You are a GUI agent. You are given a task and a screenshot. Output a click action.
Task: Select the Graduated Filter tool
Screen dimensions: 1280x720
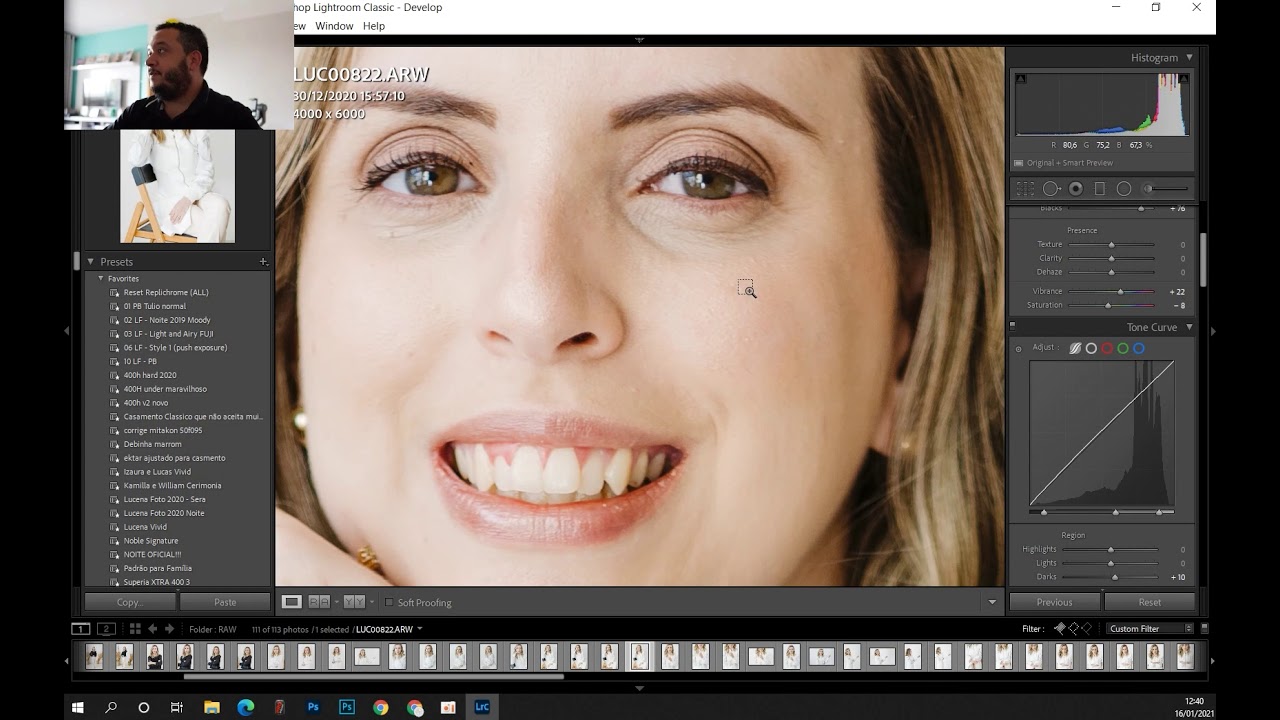coord(1100,188)
